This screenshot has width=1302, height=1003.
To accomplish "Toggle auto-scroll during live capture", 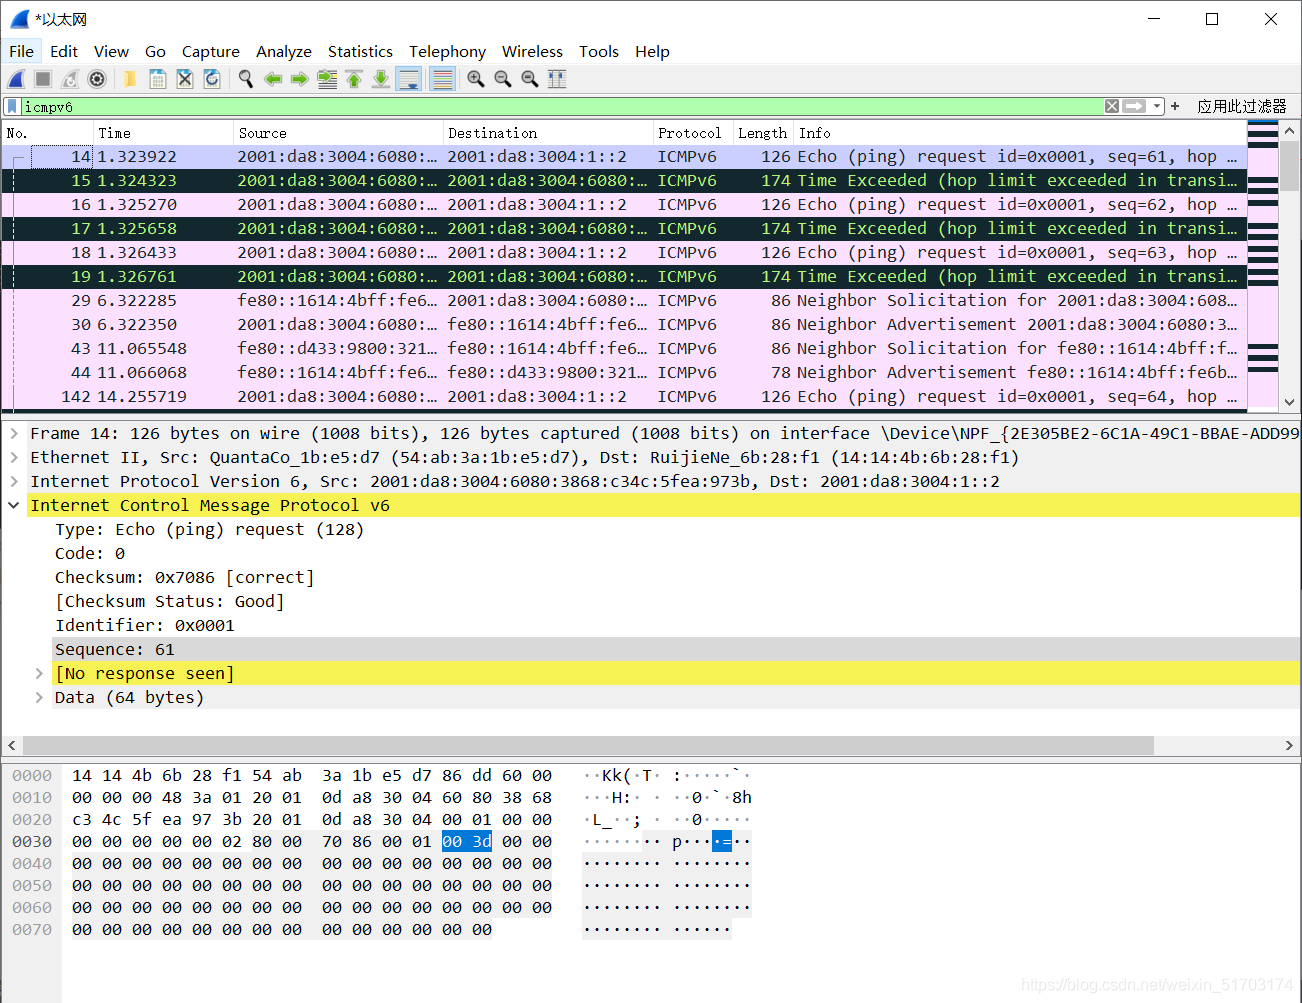I will pyautogui.click(x=409, y=79).
